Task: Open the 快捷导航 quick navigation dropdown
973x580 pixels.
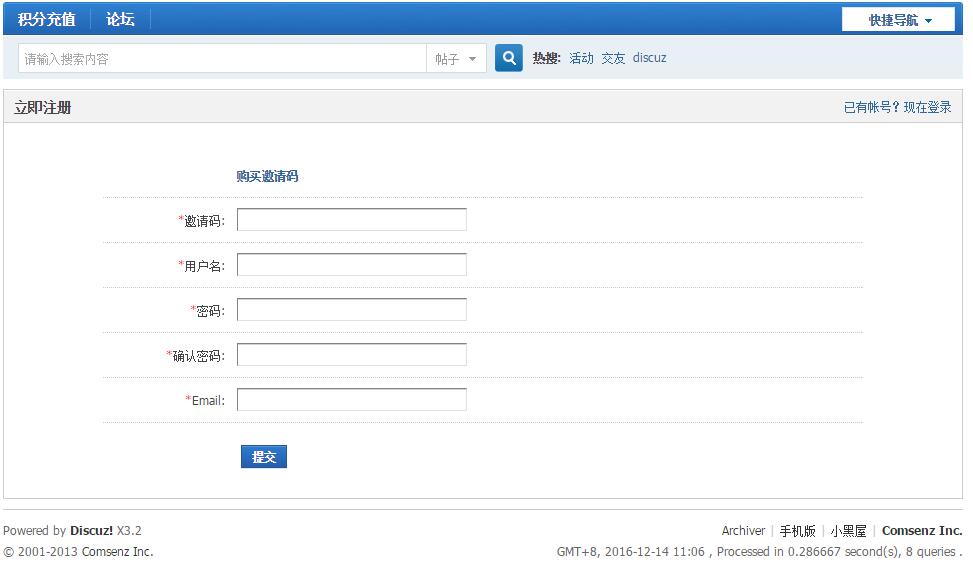Action: (x=898, y=20)
